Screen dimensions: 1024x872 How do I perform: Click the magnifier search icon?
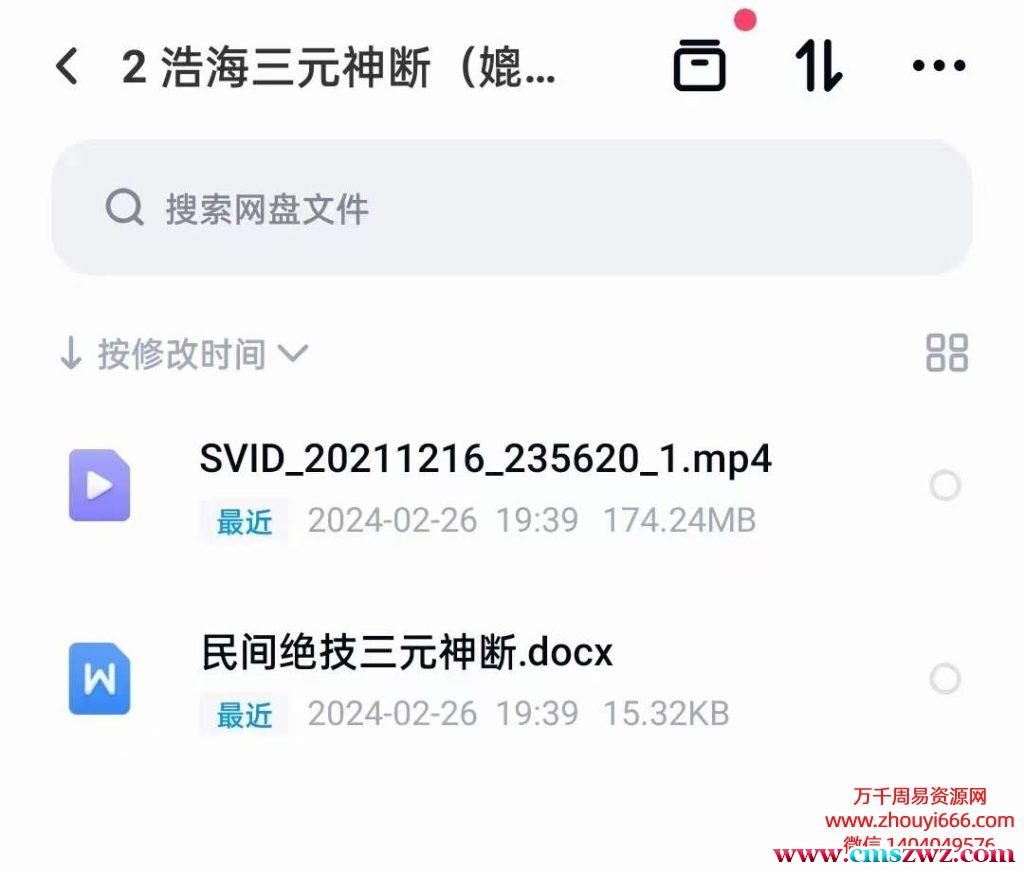[124, 208]
